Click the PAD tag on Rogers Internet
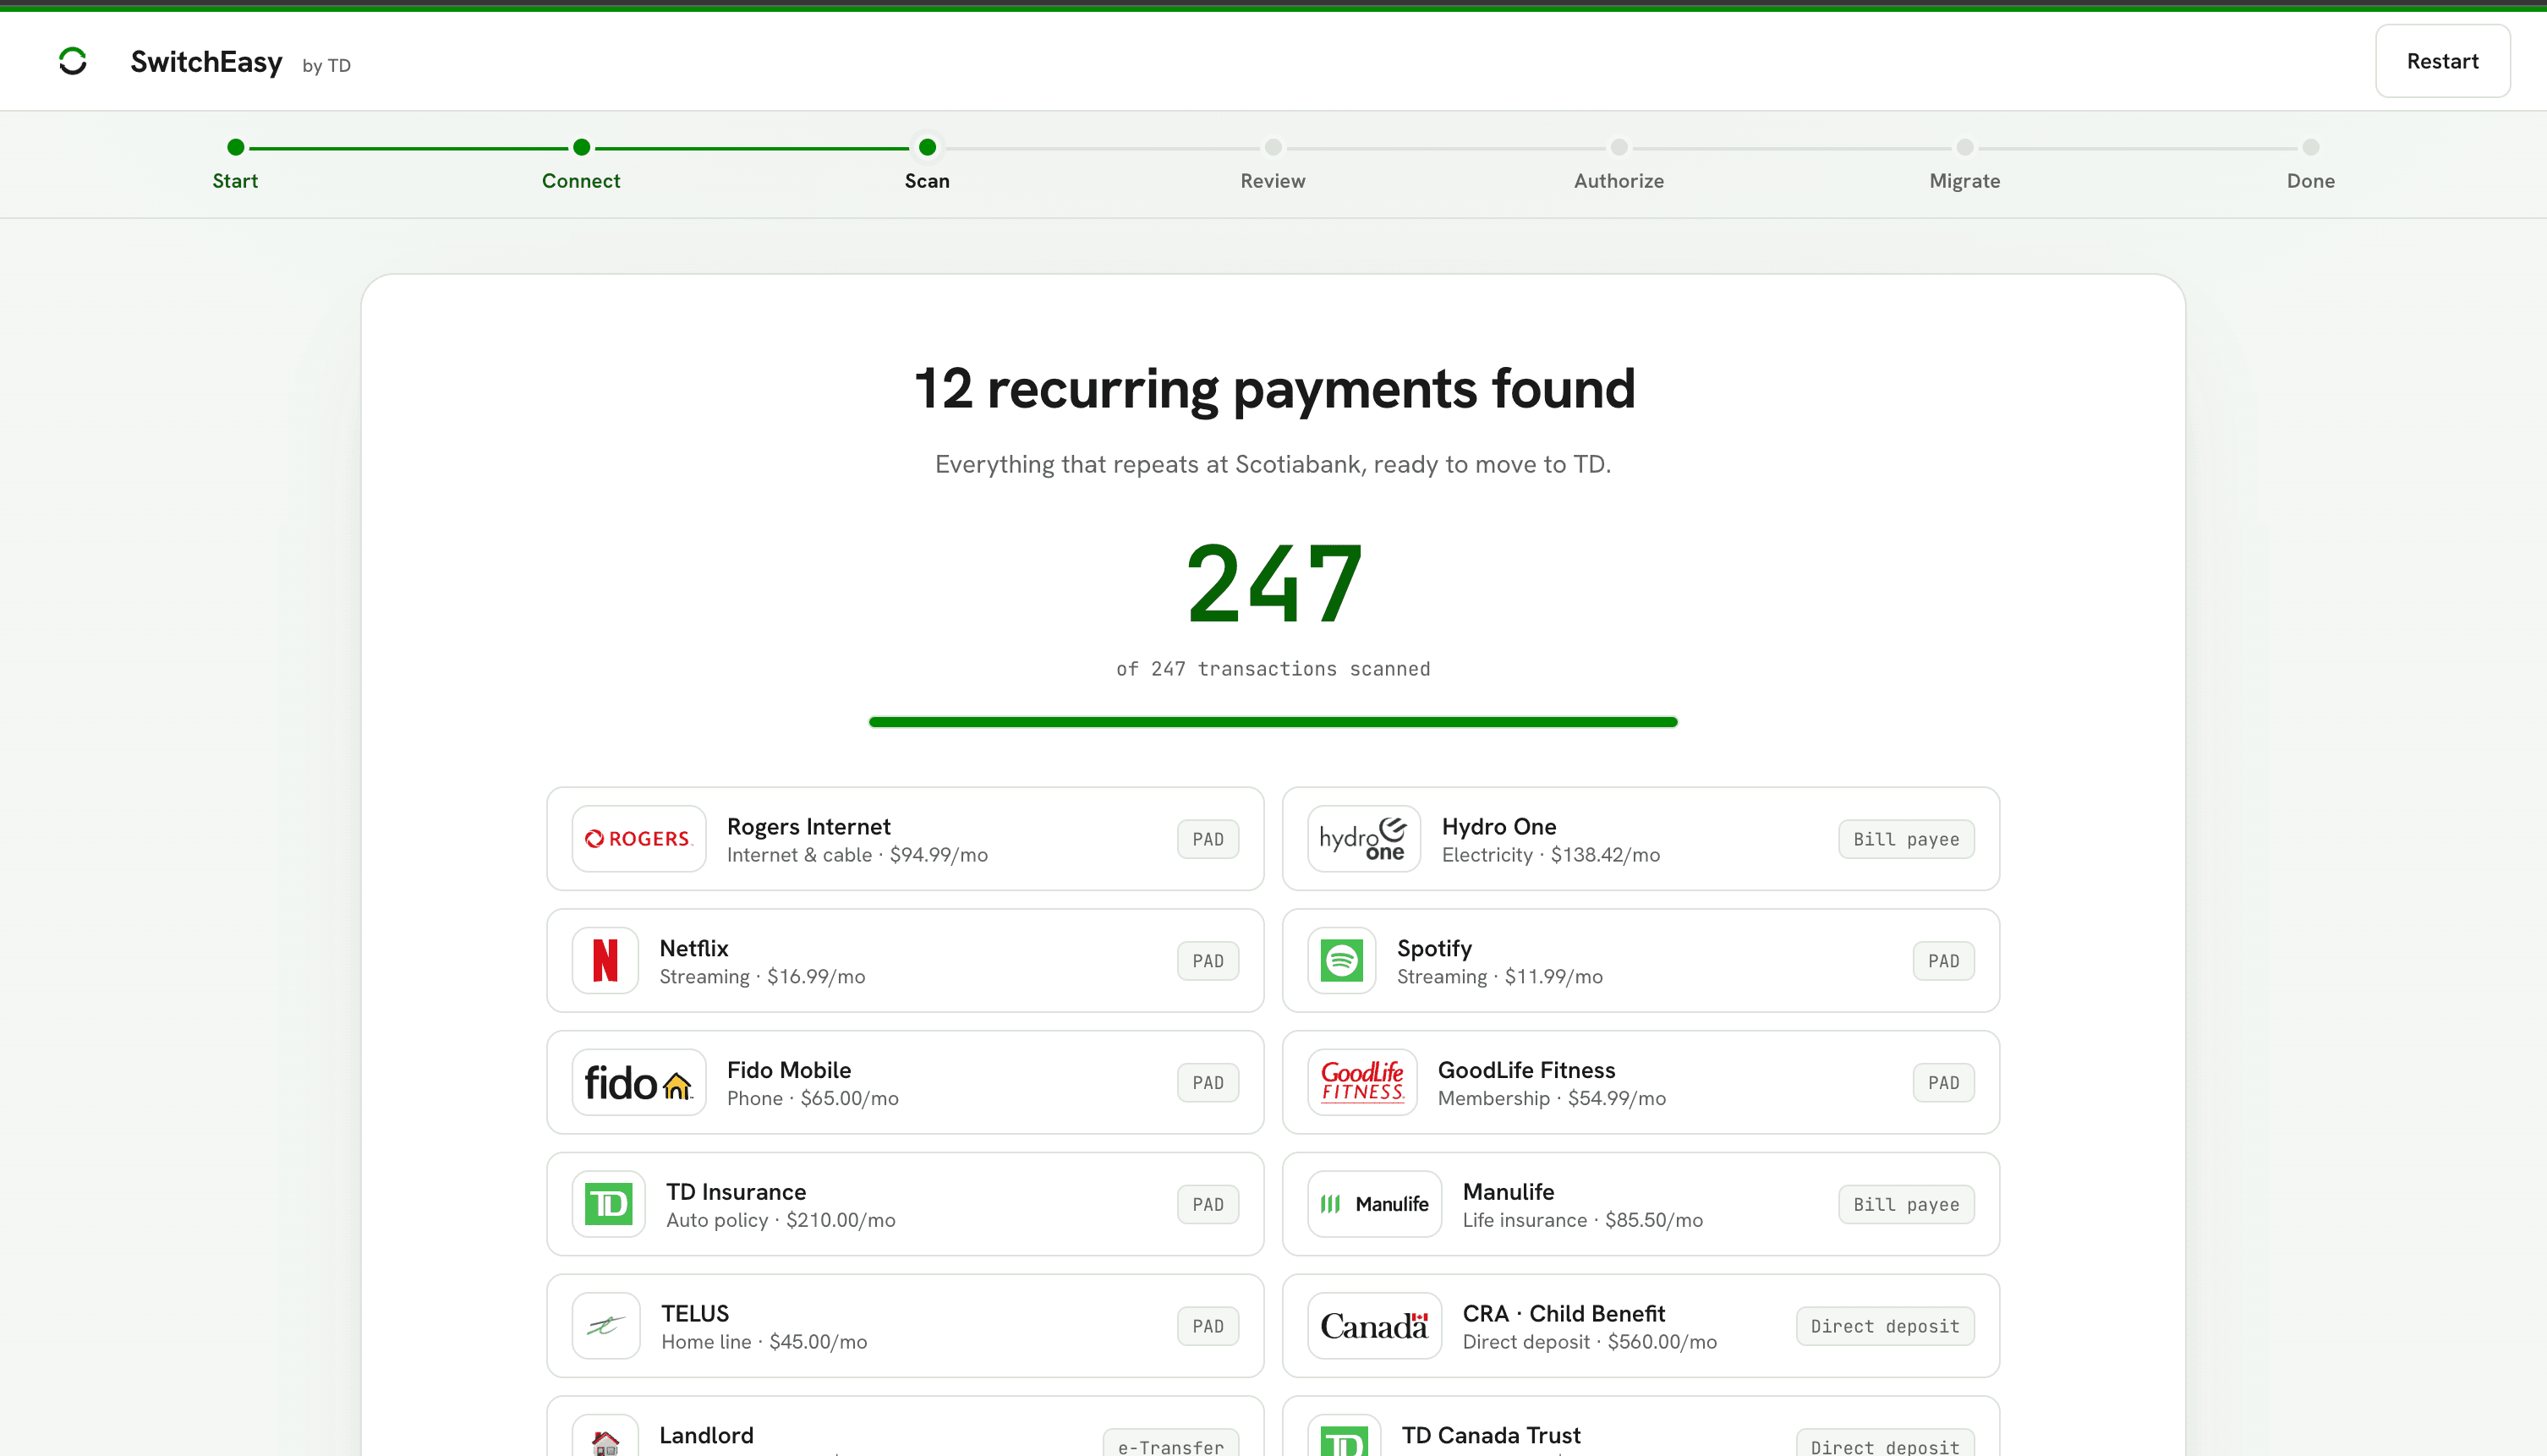 click(1208, 840)
